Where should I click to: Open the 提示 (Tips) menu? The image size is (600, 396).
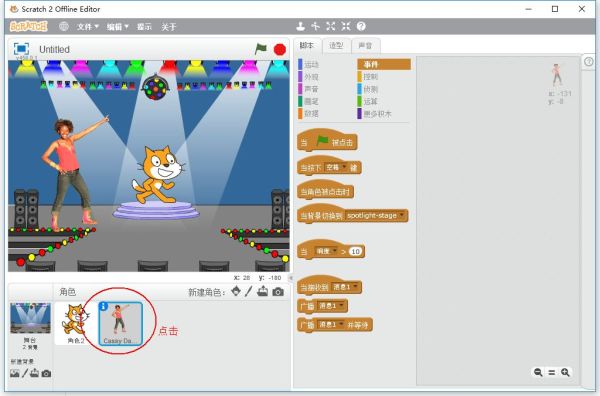(144, 27)
